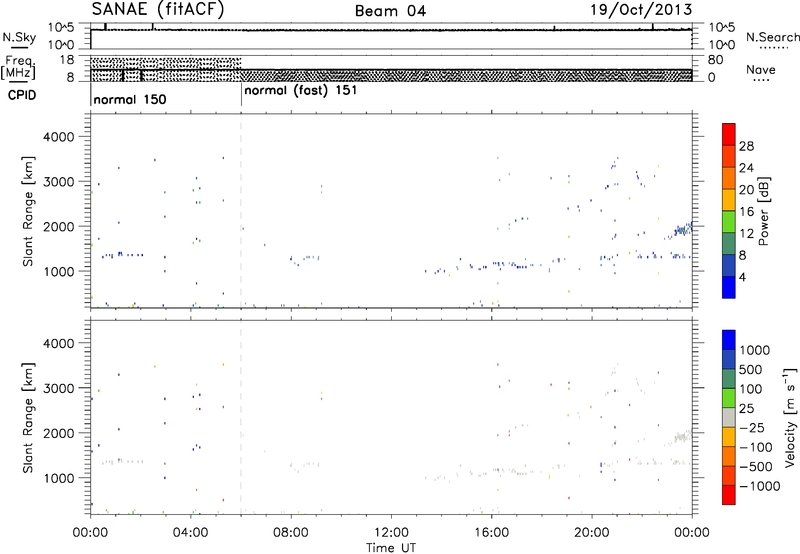Select the 'normal 150' CPID text
This screenshot has height=554, width=800.
point(130,99)
